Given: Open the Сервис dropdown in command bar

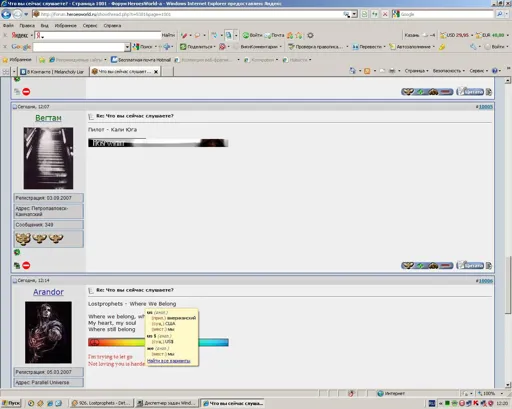Looking at the screenshot, I should [x=479, y=71].
